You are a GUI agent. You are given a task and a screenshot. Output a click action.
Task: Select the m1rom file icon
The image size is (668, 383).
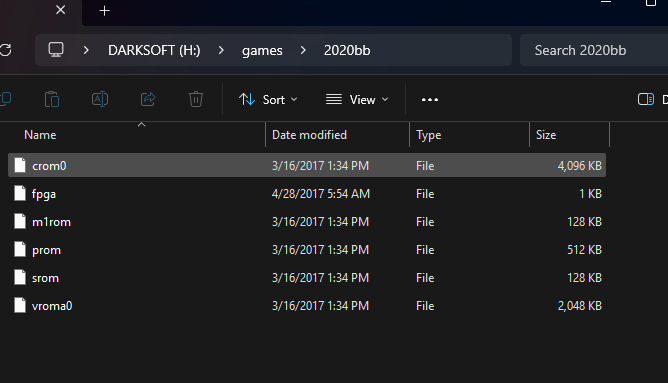click(x=20, y=222)
